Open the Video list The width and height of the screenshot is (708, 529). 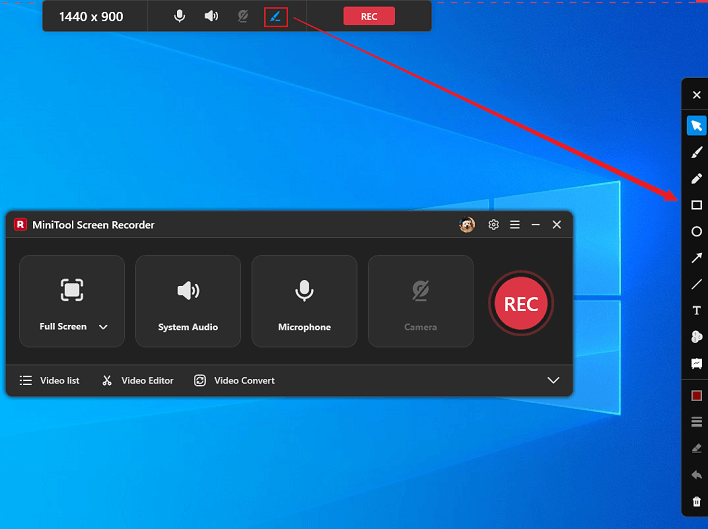point(49,381)
